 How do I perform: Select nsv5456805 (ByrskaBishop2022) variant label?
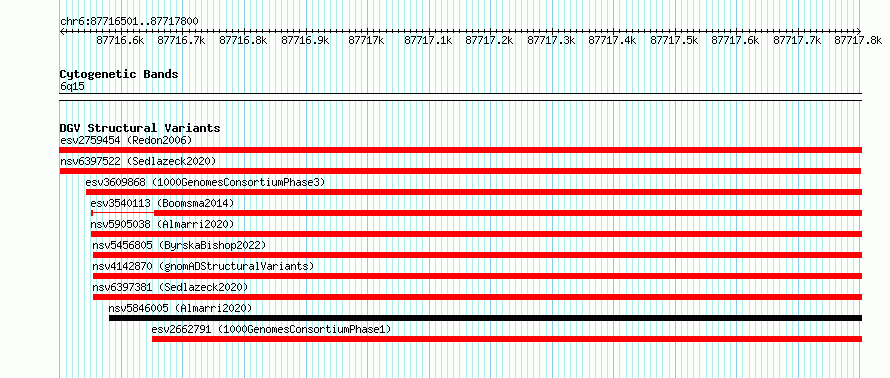pos(179,245)
